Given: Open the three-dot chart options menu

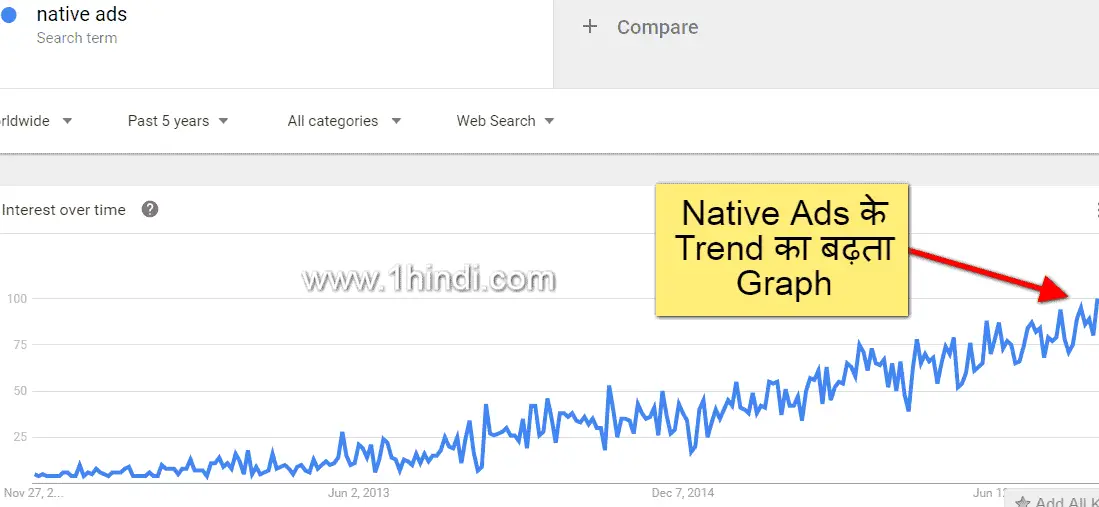Looking at the screenshot, I should tap(1096, 210).
